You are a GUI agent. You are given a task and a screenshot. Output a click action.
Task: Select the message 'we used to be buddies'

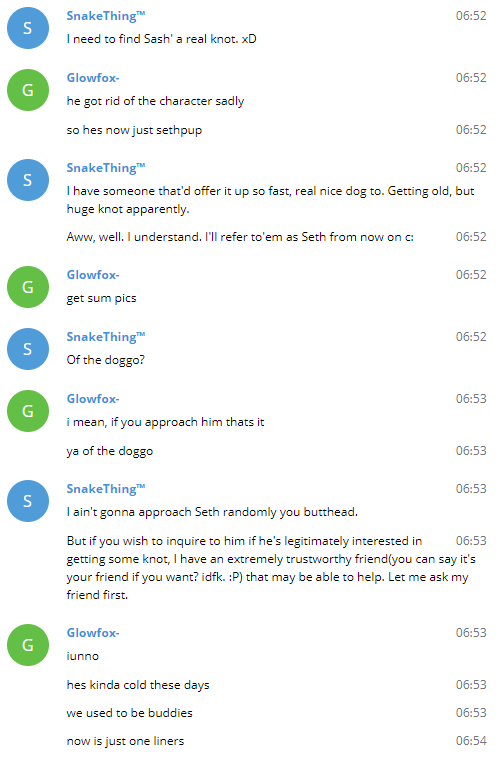point(130,713)
